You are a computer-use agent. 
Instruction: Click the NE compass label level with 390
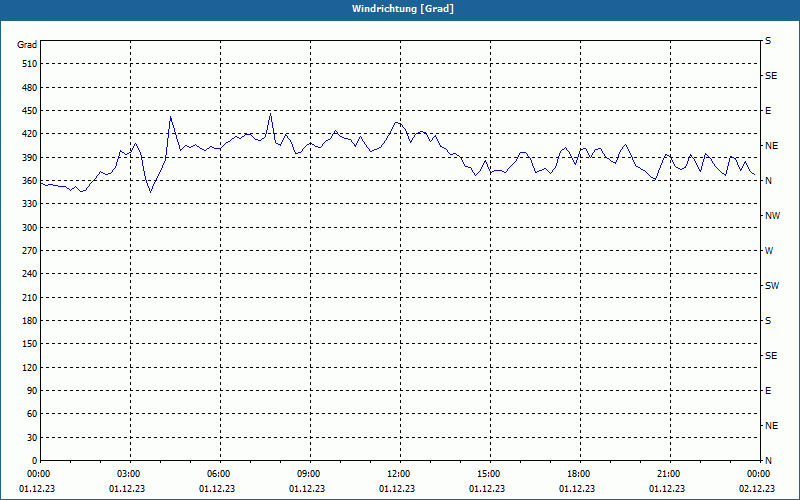tap(771, 146)
